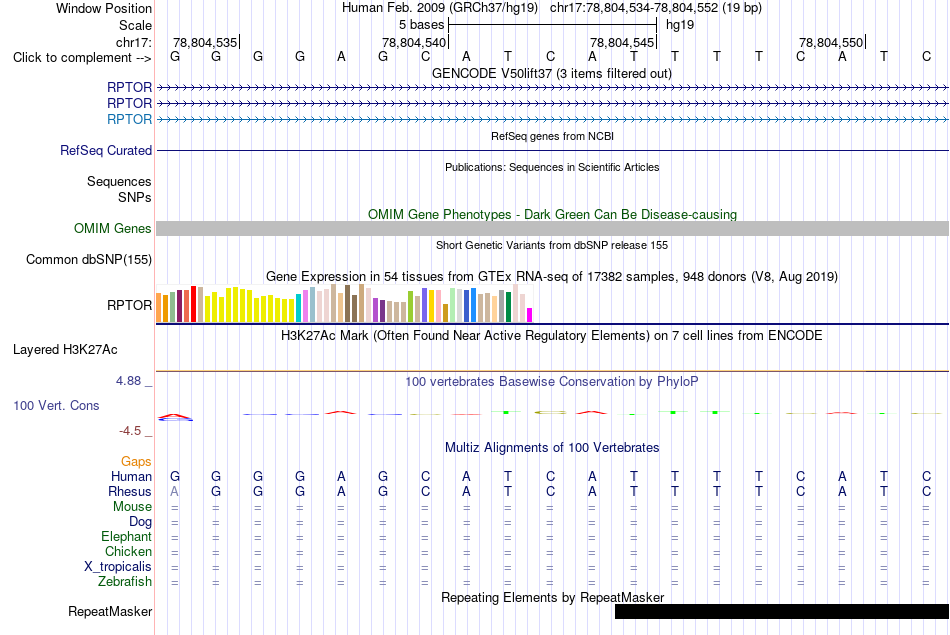Open the 'OMIM Gene Phenotypes' track title
Image resolution: width=950 pixels, height=635 pixels.
tap(552, 214)
